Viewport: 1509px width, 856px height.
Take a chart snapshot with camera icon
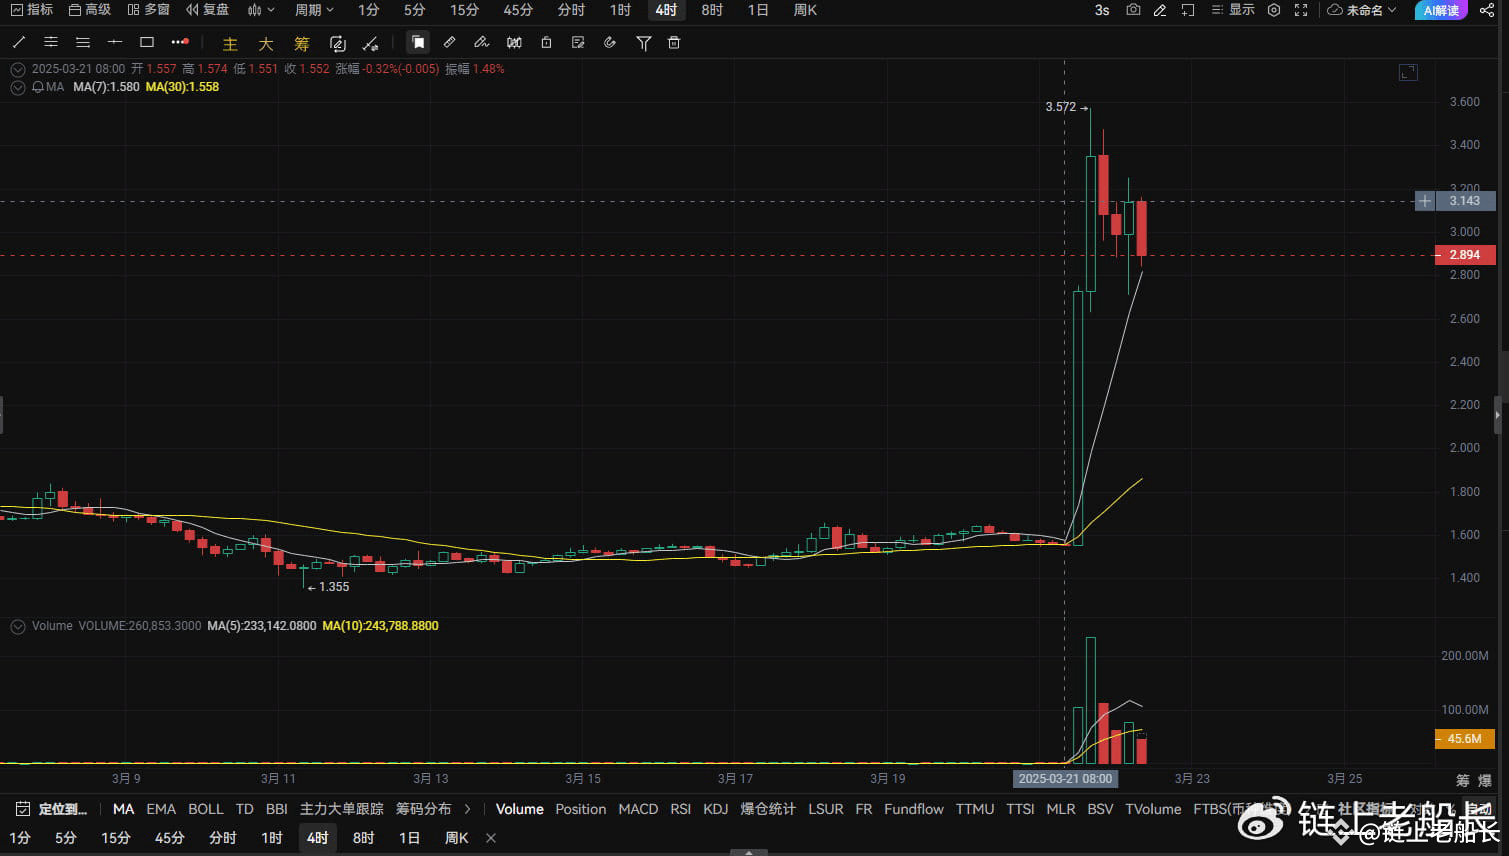coord(1133,10)
